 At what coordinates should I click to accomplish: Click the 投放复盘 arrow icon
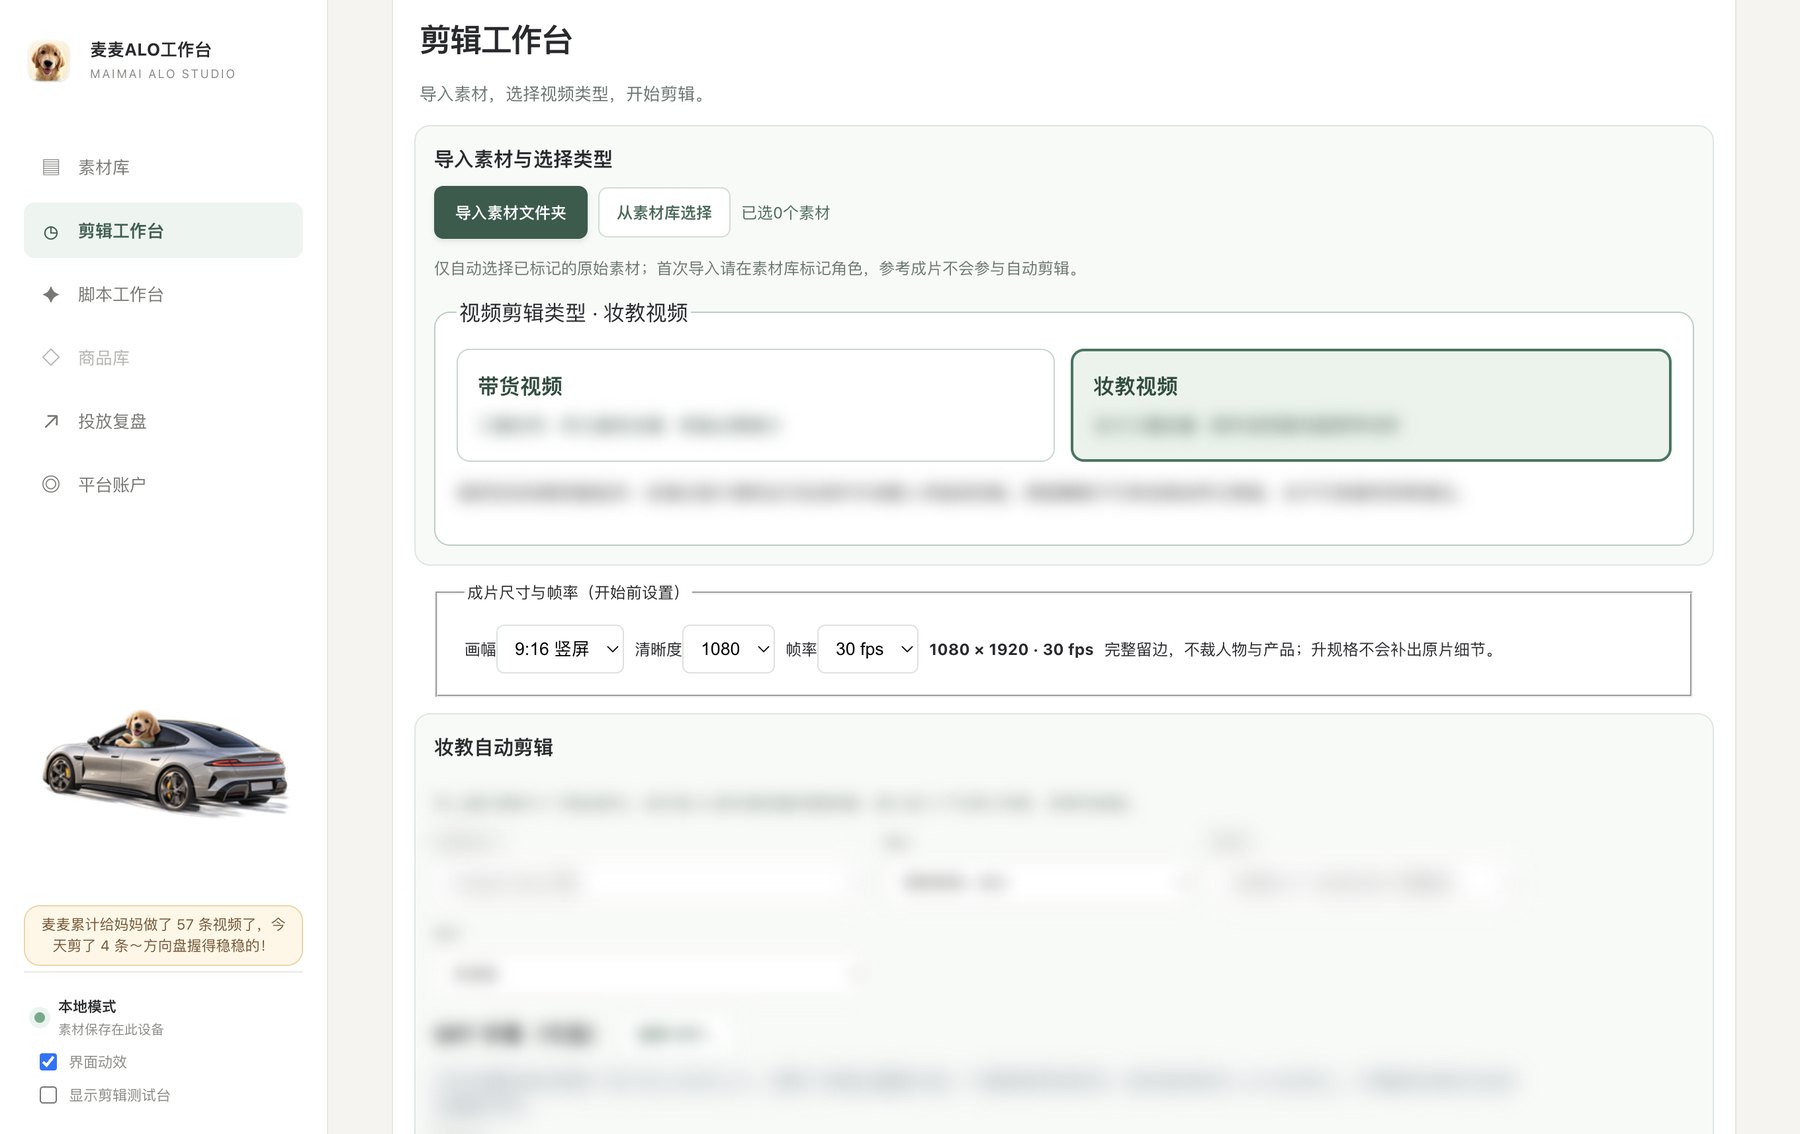[x=51, y=421]
